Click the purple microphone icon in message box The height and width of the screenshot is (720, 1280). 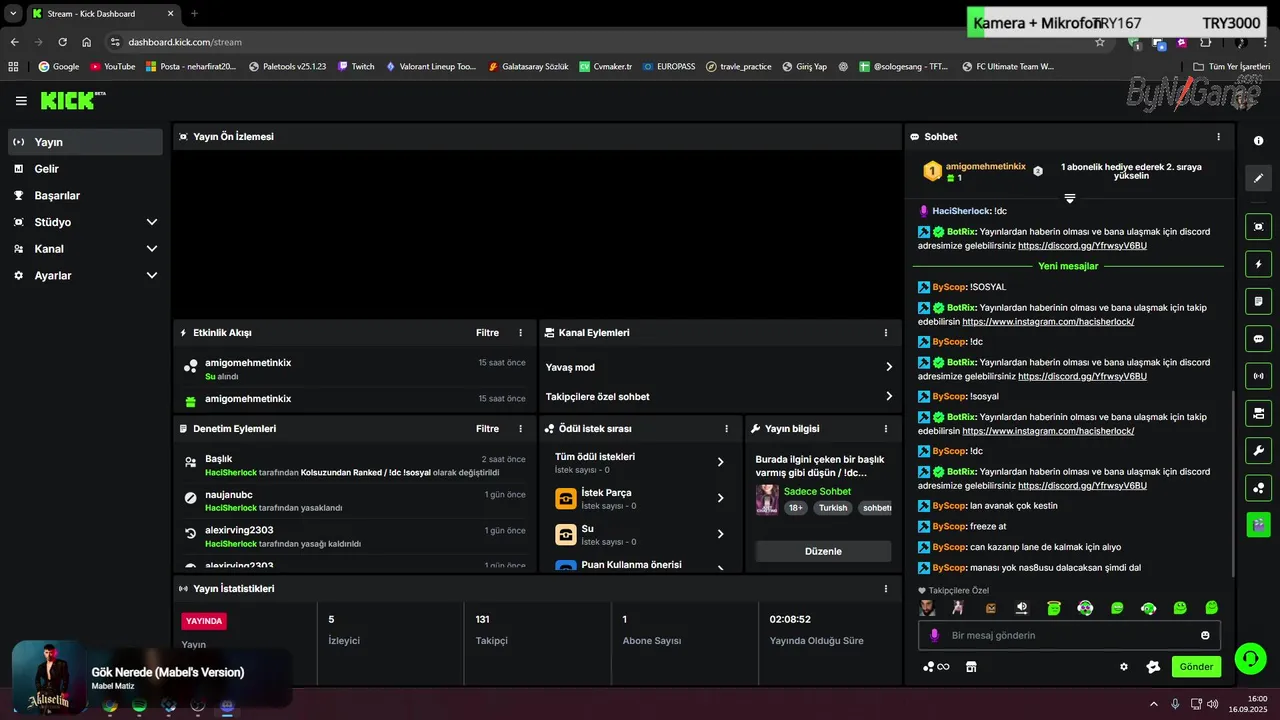coord(935,635)
